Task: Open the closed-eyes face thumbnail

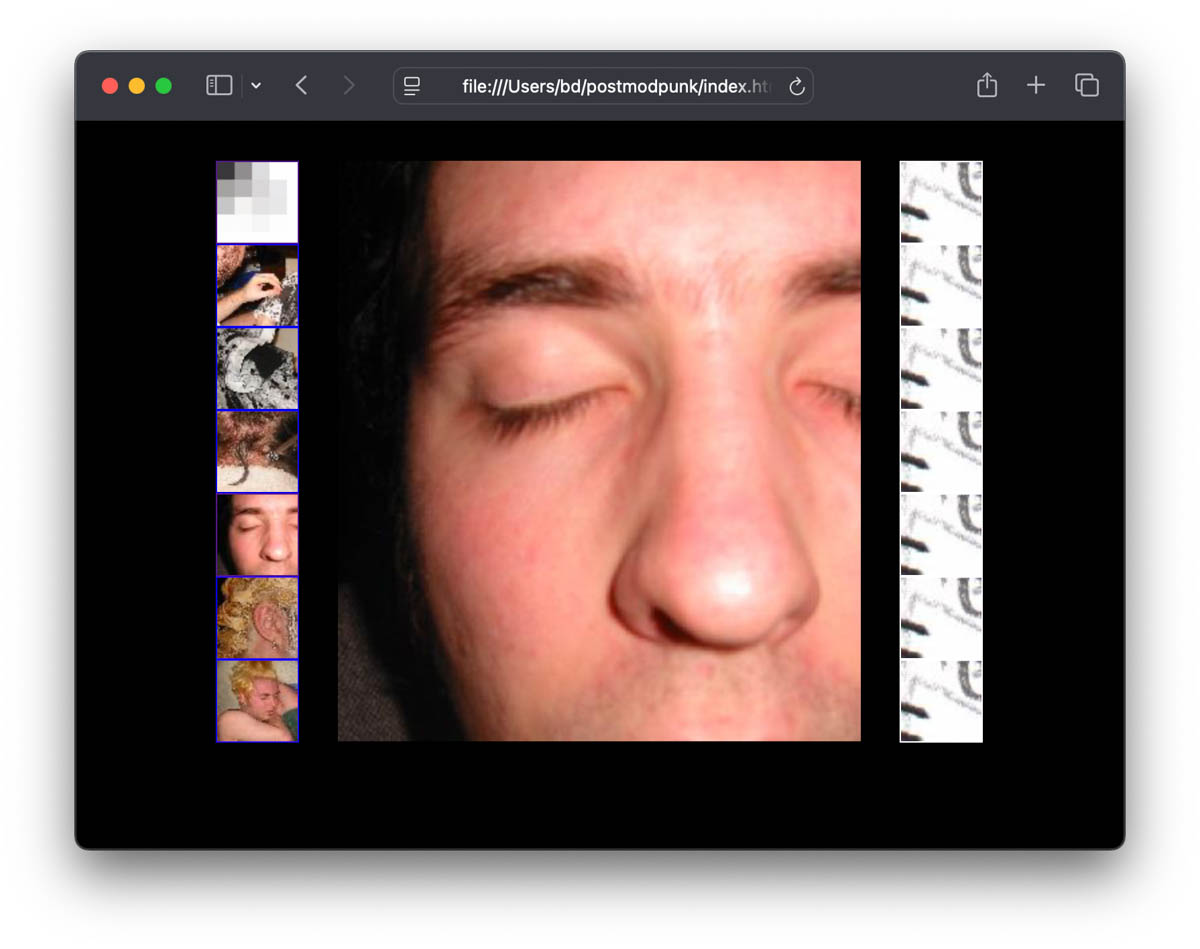Action: pos(257,533)
